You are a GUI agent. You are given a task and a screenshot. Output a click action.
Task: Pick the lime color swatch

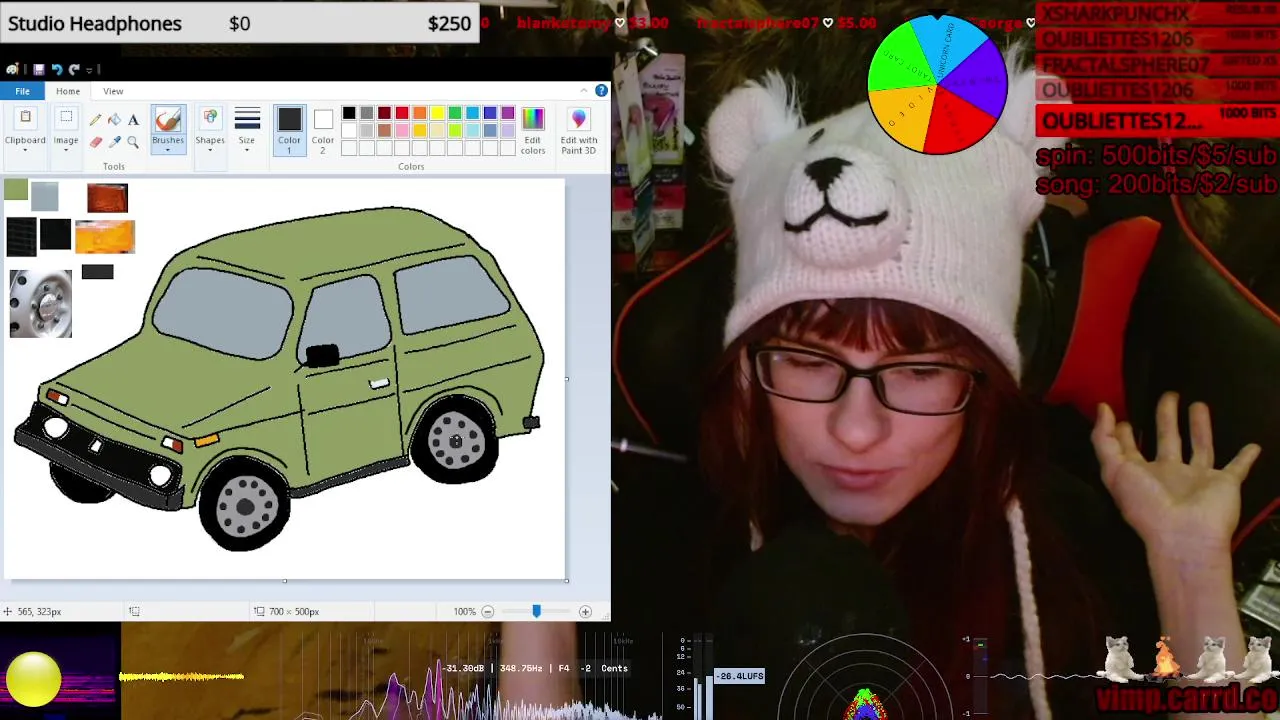[x=455, y=131]
